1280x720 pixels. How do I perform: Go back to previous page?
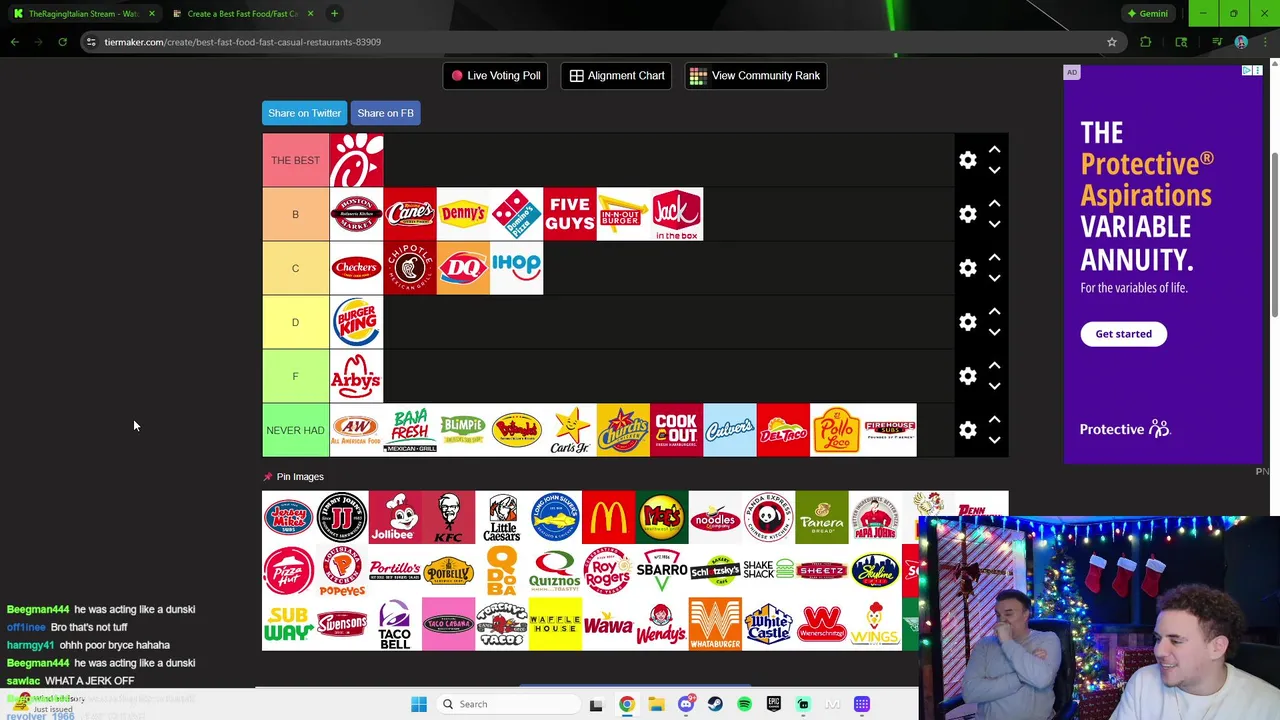point(14,42)
